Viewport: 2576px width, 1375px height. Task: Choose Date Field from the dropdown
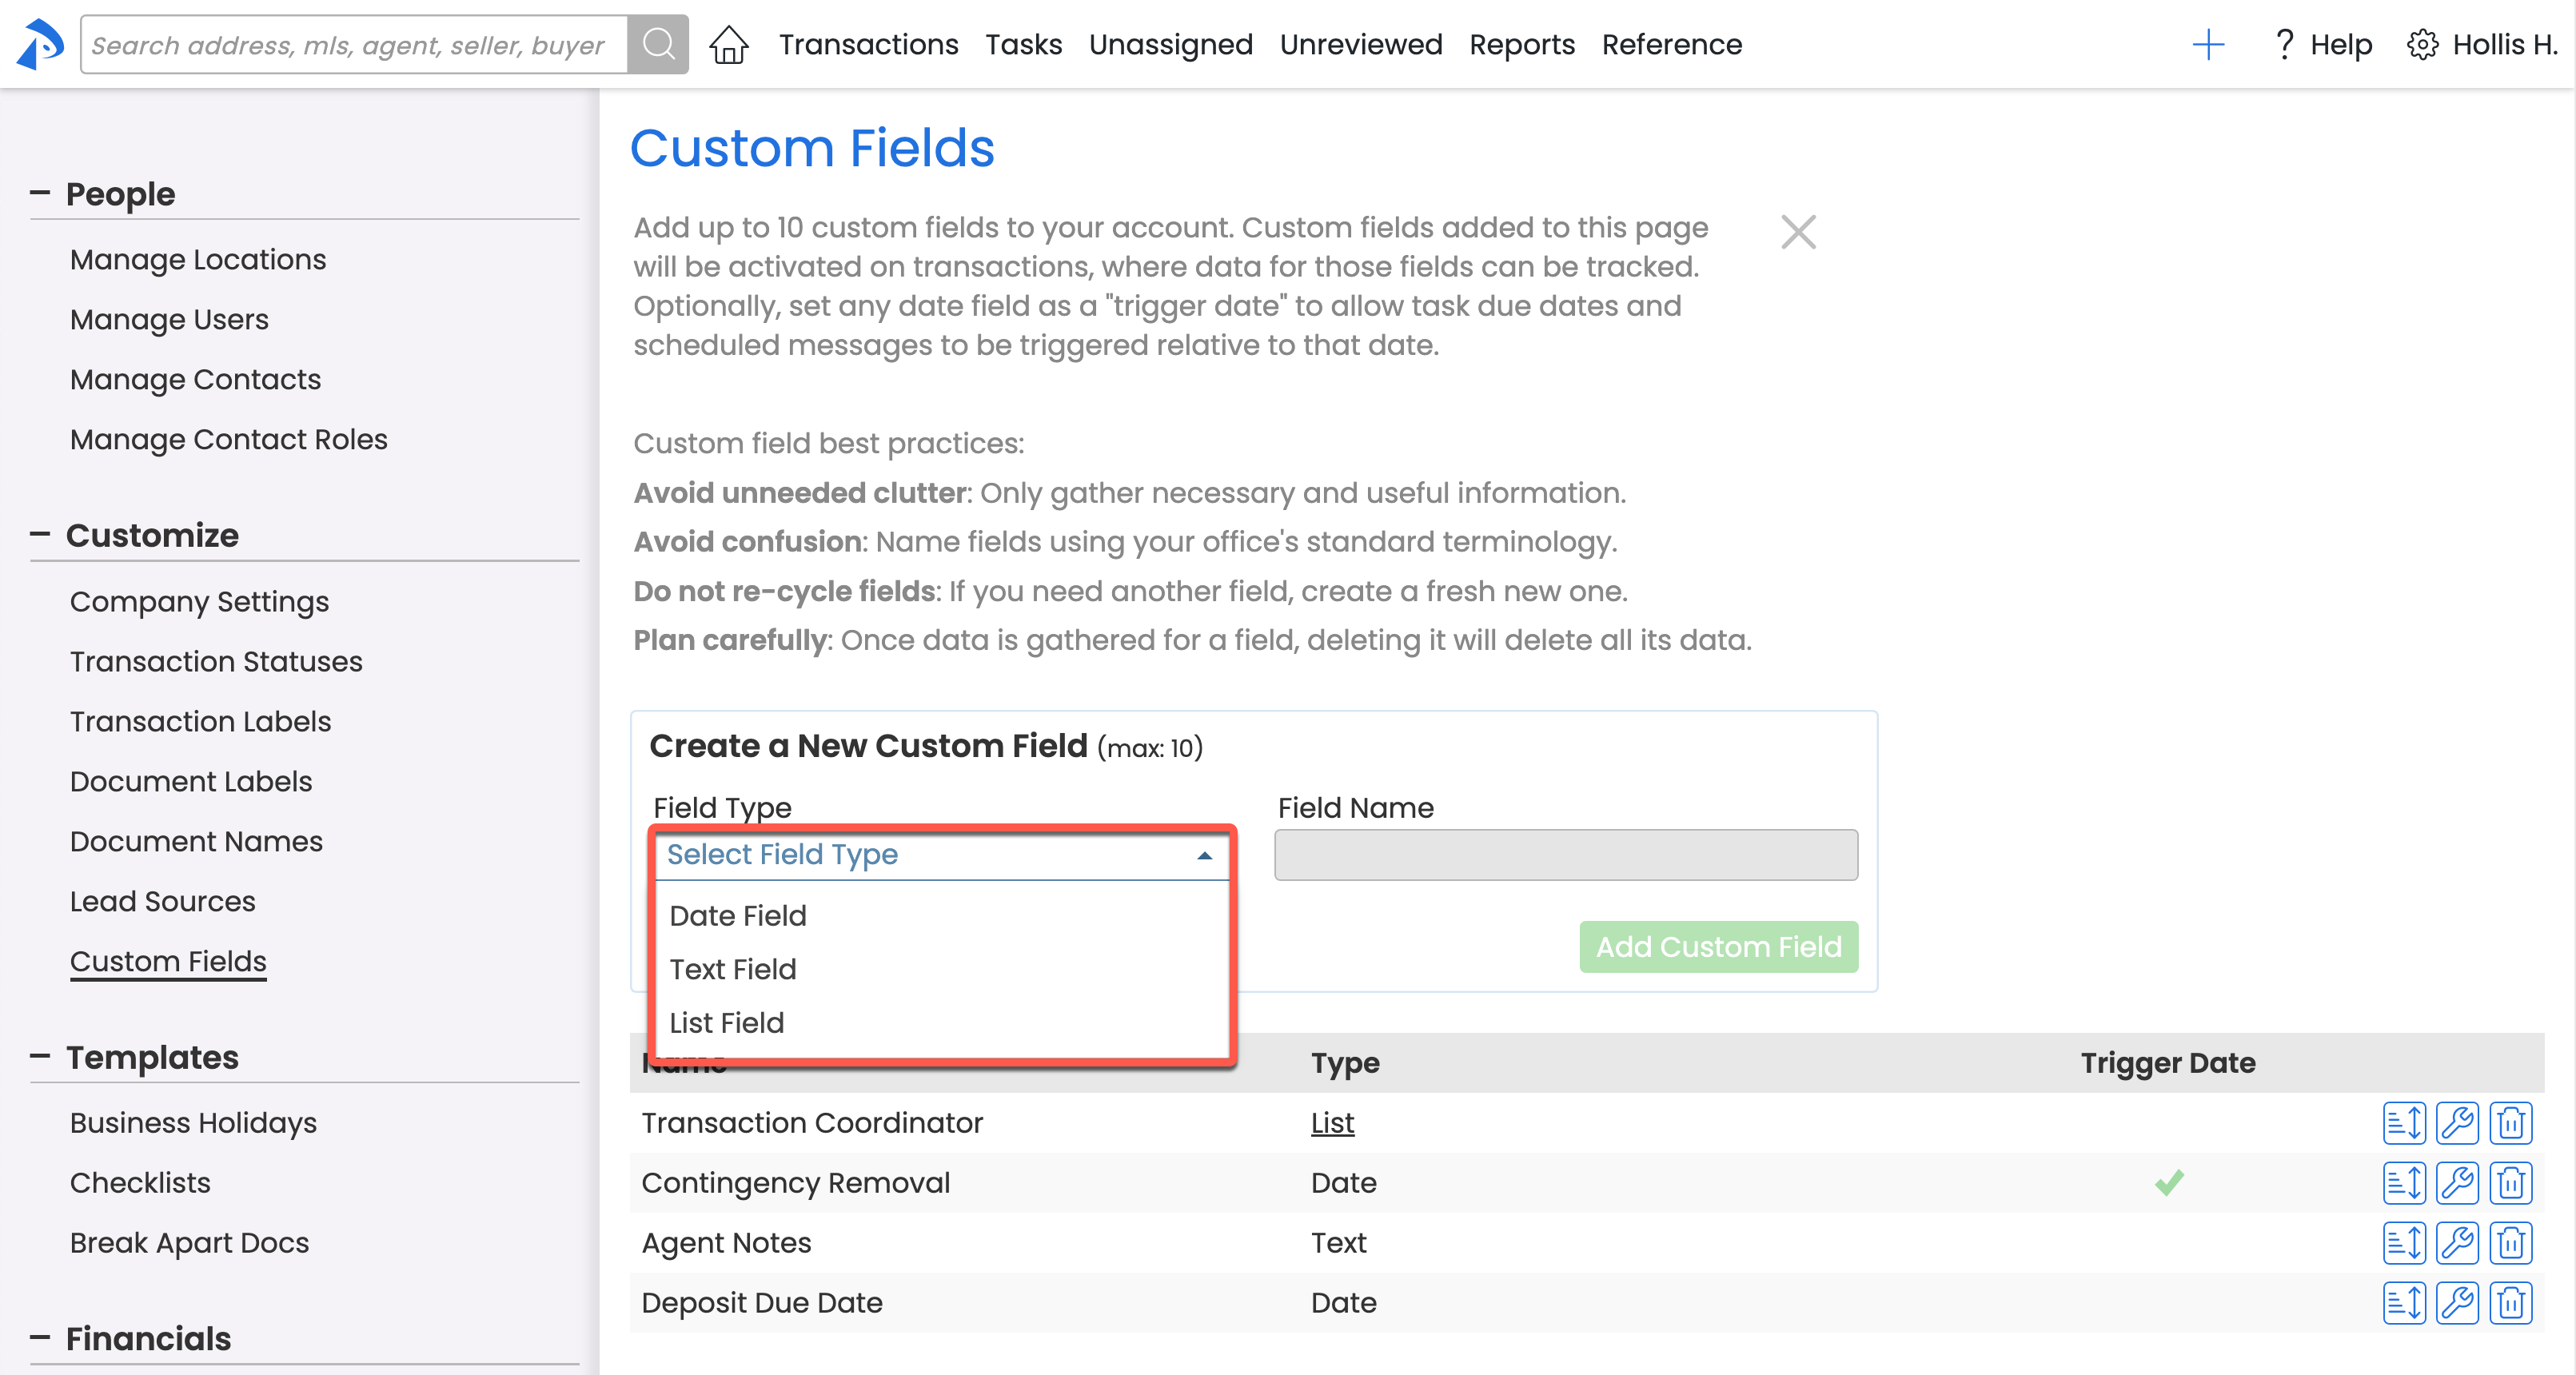(x=738, y=916)
